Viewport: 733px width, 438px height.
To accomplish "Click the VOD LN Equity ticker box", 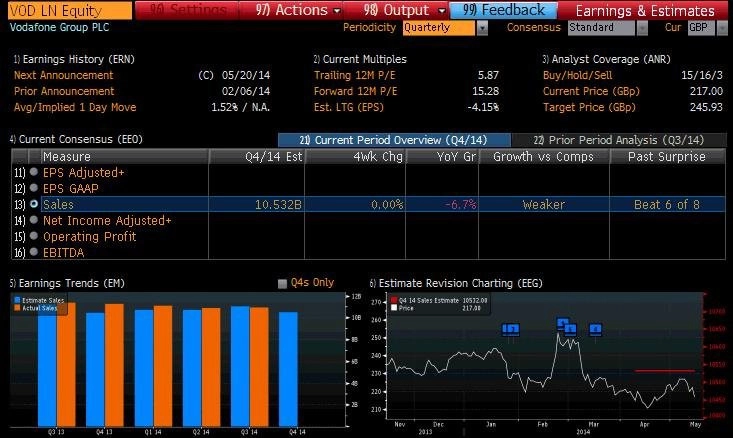I will [70, 10].
